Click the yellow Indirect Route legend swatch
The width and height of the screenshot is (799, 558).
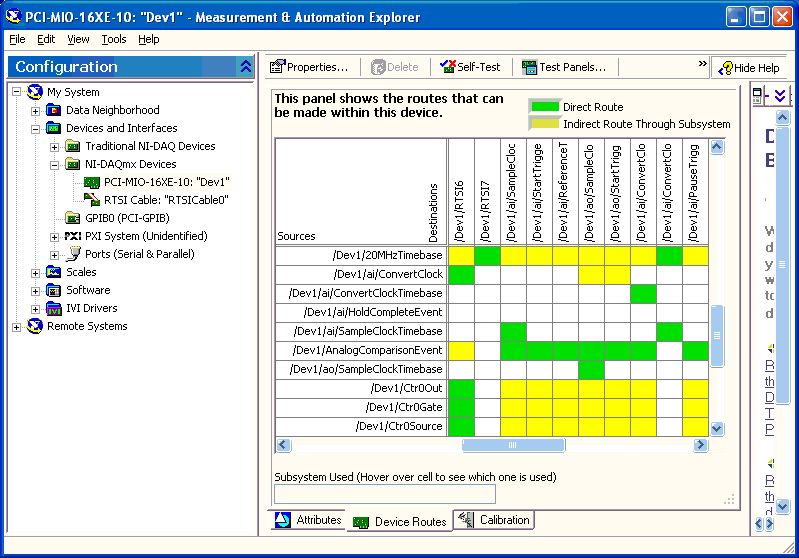(544, 124)
